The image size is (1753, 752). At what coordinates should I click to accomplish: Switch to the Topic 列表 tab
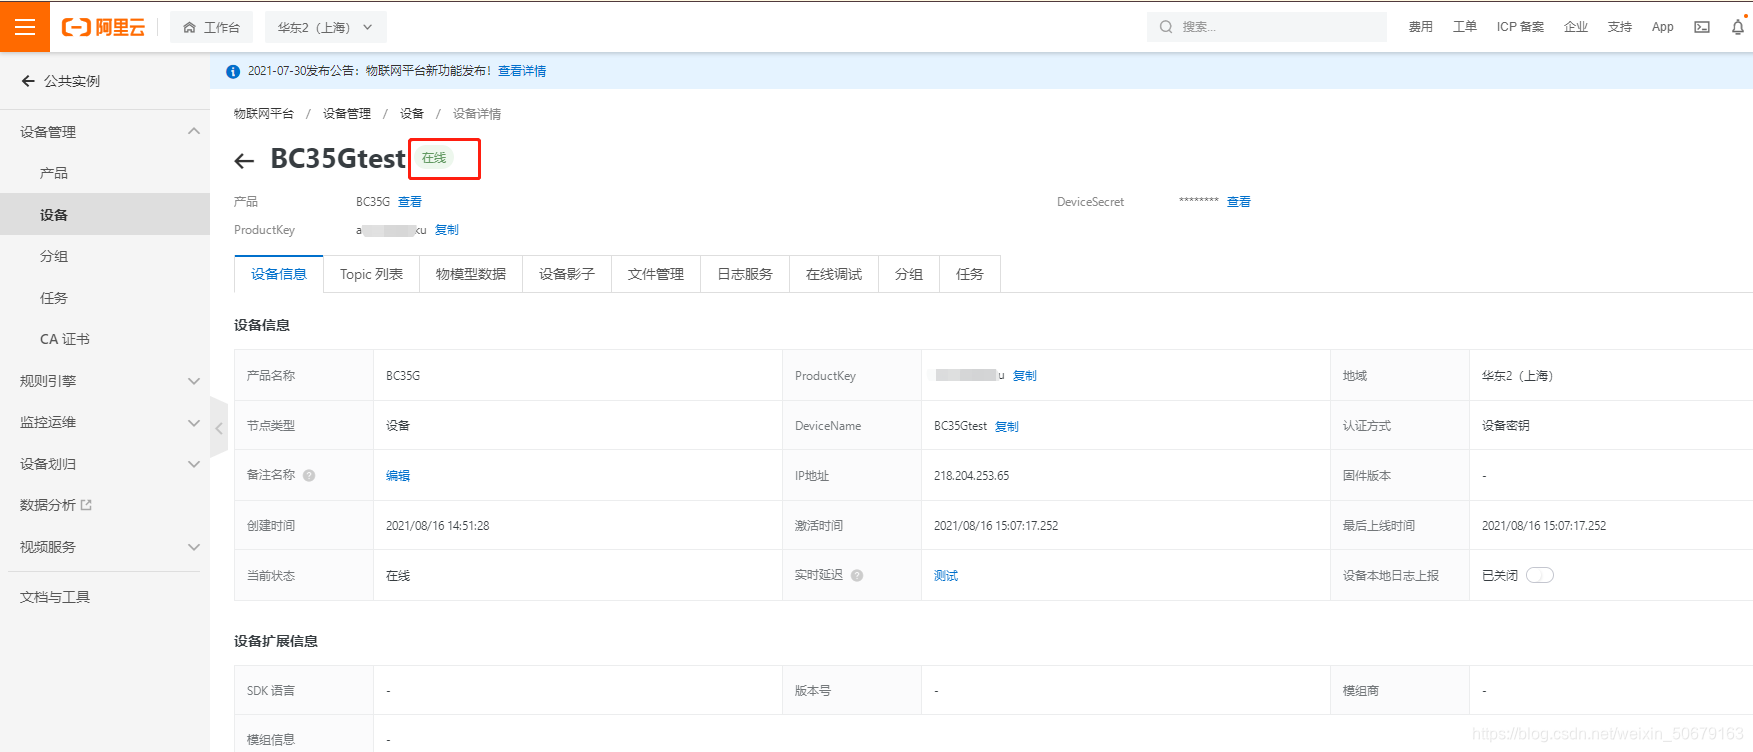(x=371, y=274)
